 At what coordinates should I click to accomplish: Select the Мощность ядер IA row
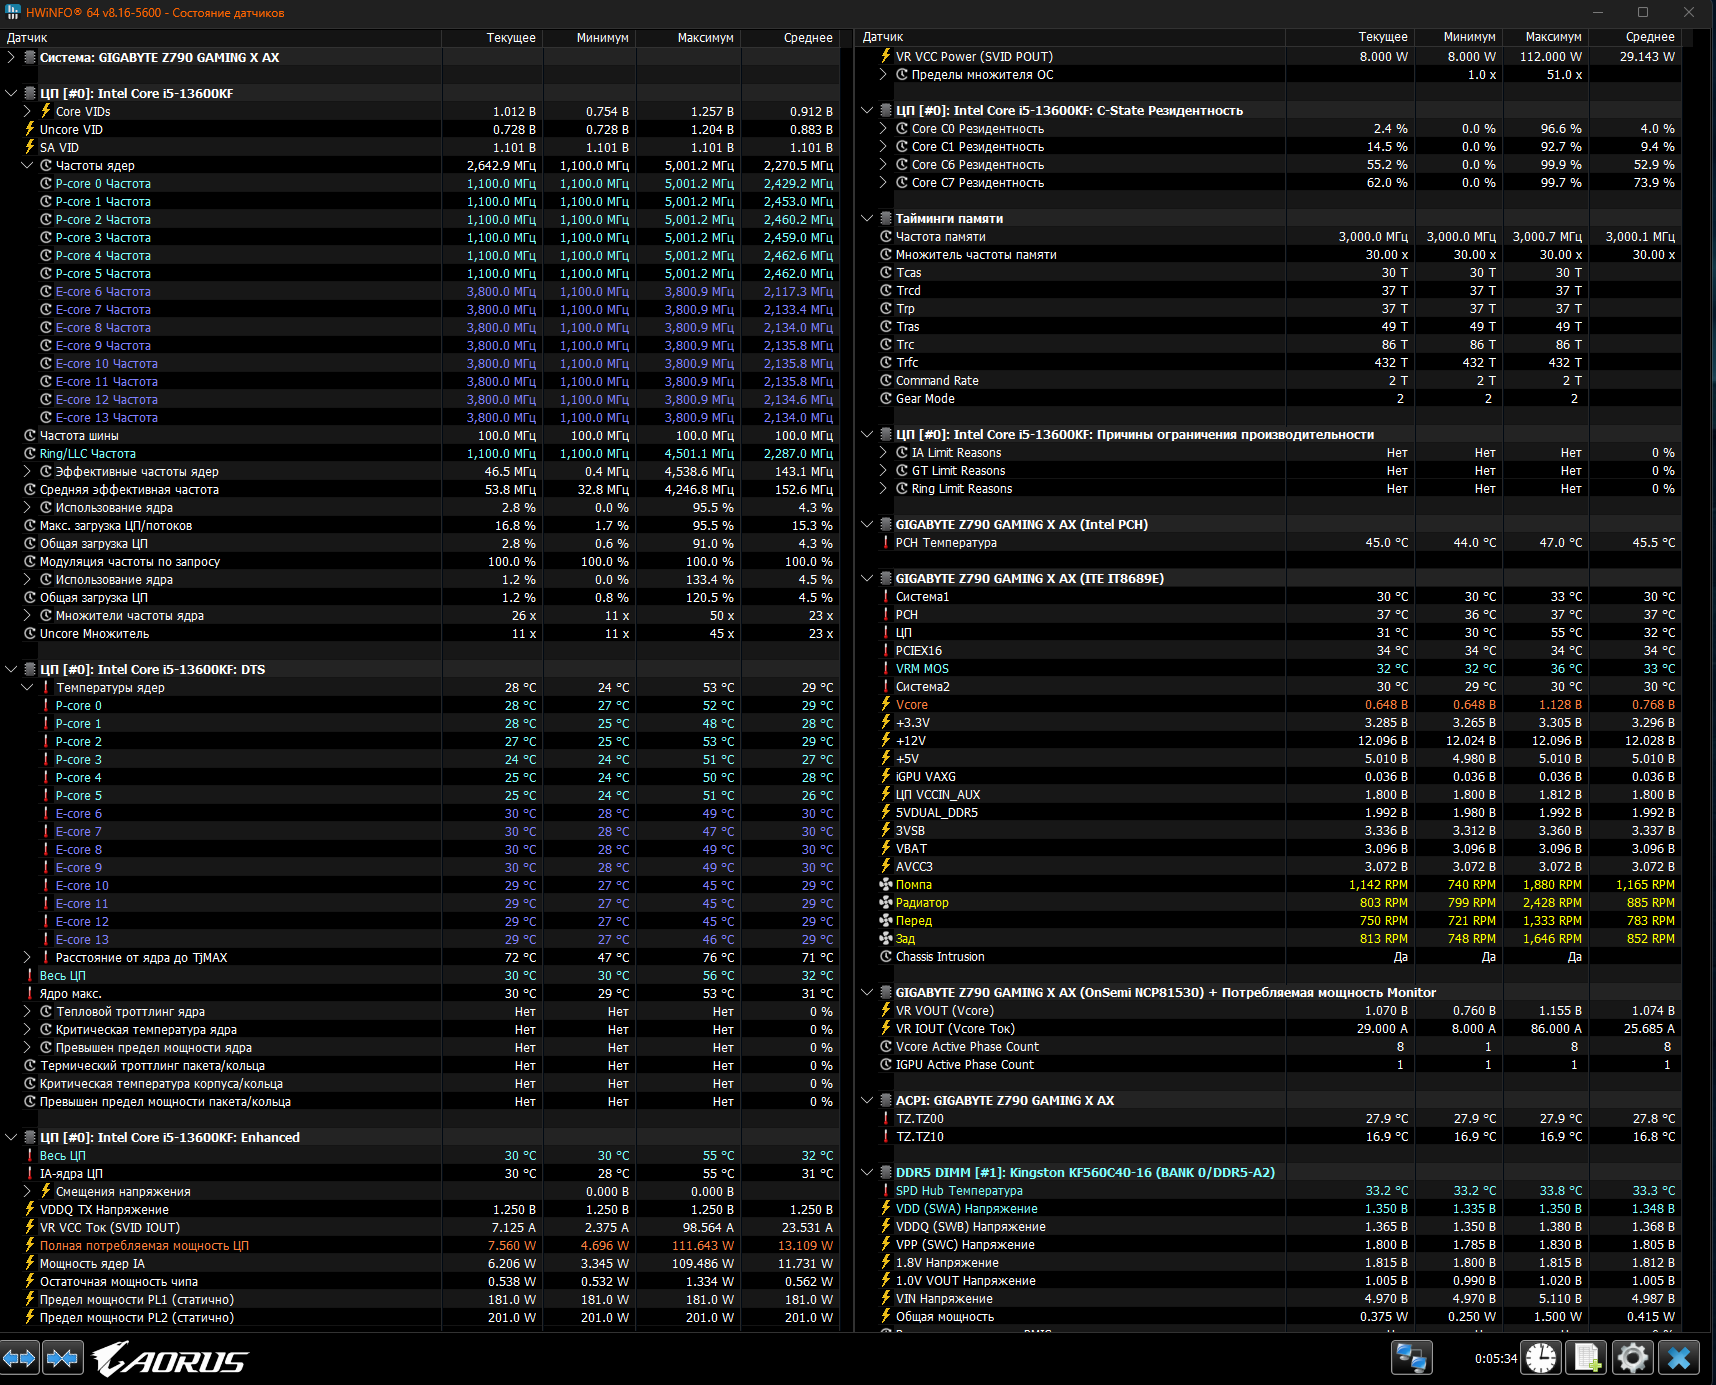pos(420,1263)
